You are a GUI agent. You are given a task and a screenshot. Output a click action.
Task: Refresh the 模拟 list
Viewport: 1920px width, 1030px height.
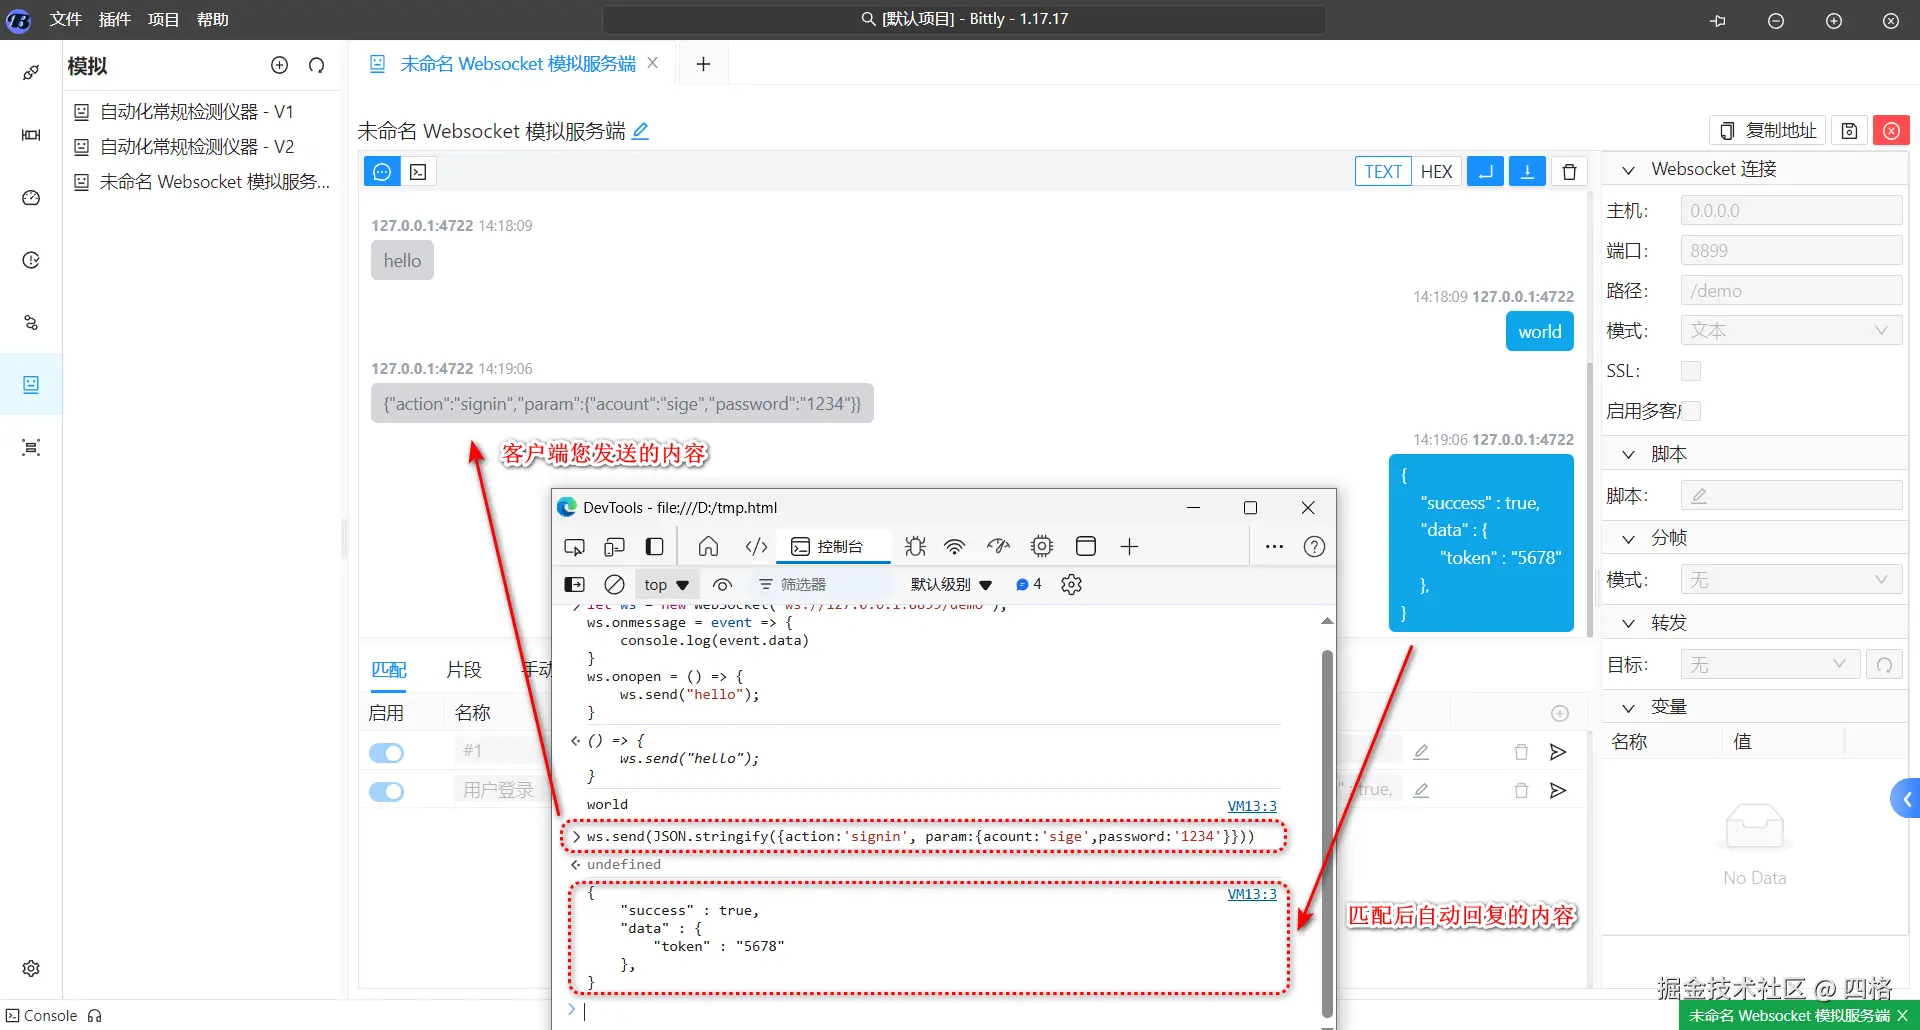(x=317, y=65)
